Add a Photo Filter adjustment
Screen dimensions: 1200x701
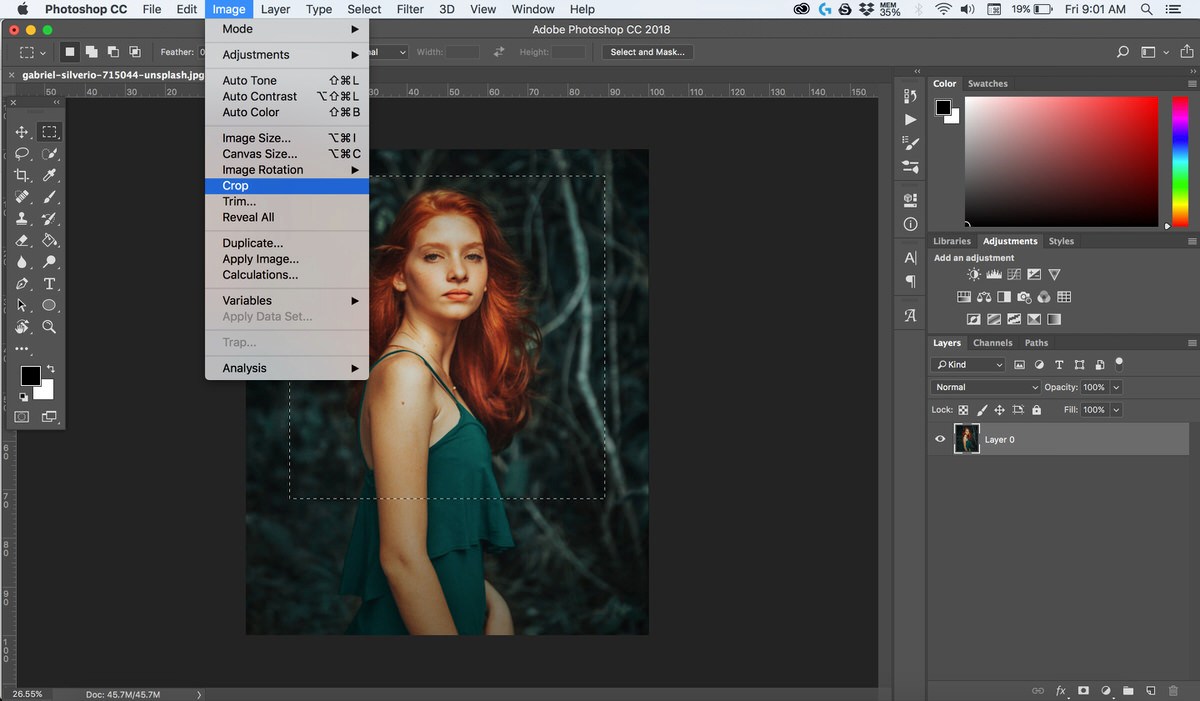[1024, 297]
